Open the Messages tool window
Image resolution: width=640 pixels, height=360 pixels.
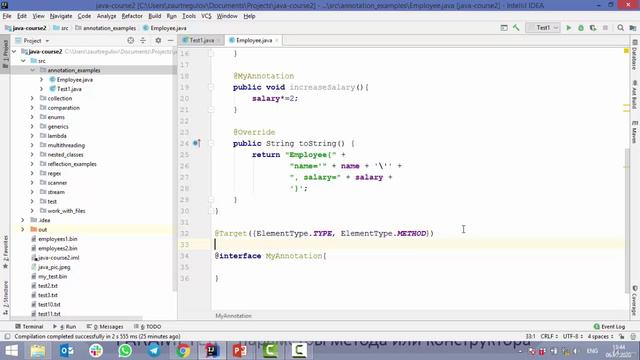click(x=105, y=327)
